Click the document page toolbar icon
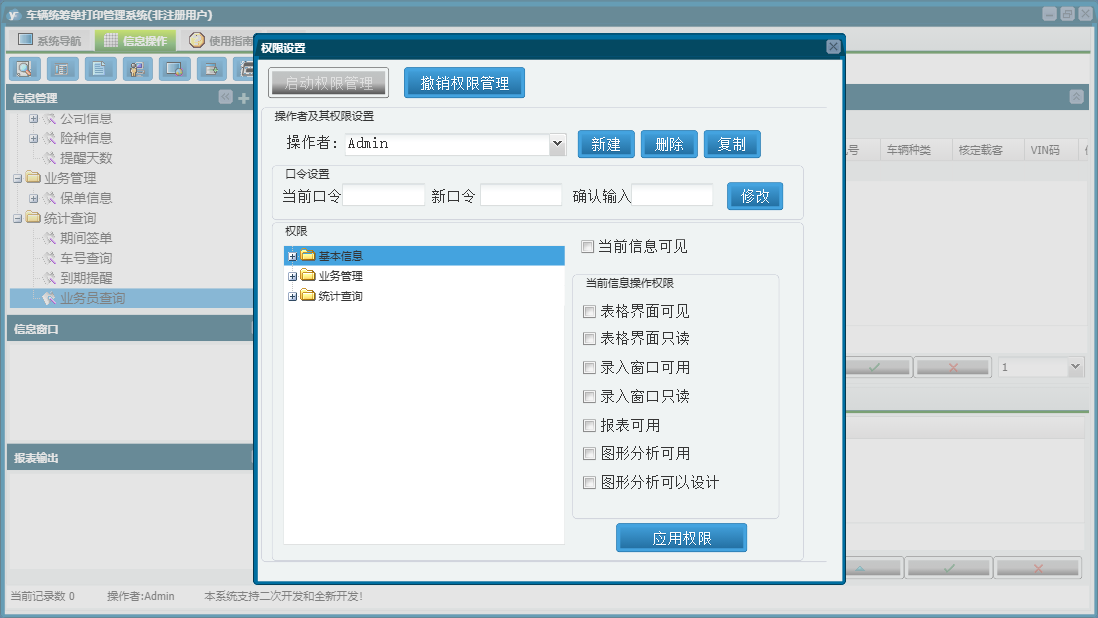Viewport: 1098px width, 618px height. 100,69
